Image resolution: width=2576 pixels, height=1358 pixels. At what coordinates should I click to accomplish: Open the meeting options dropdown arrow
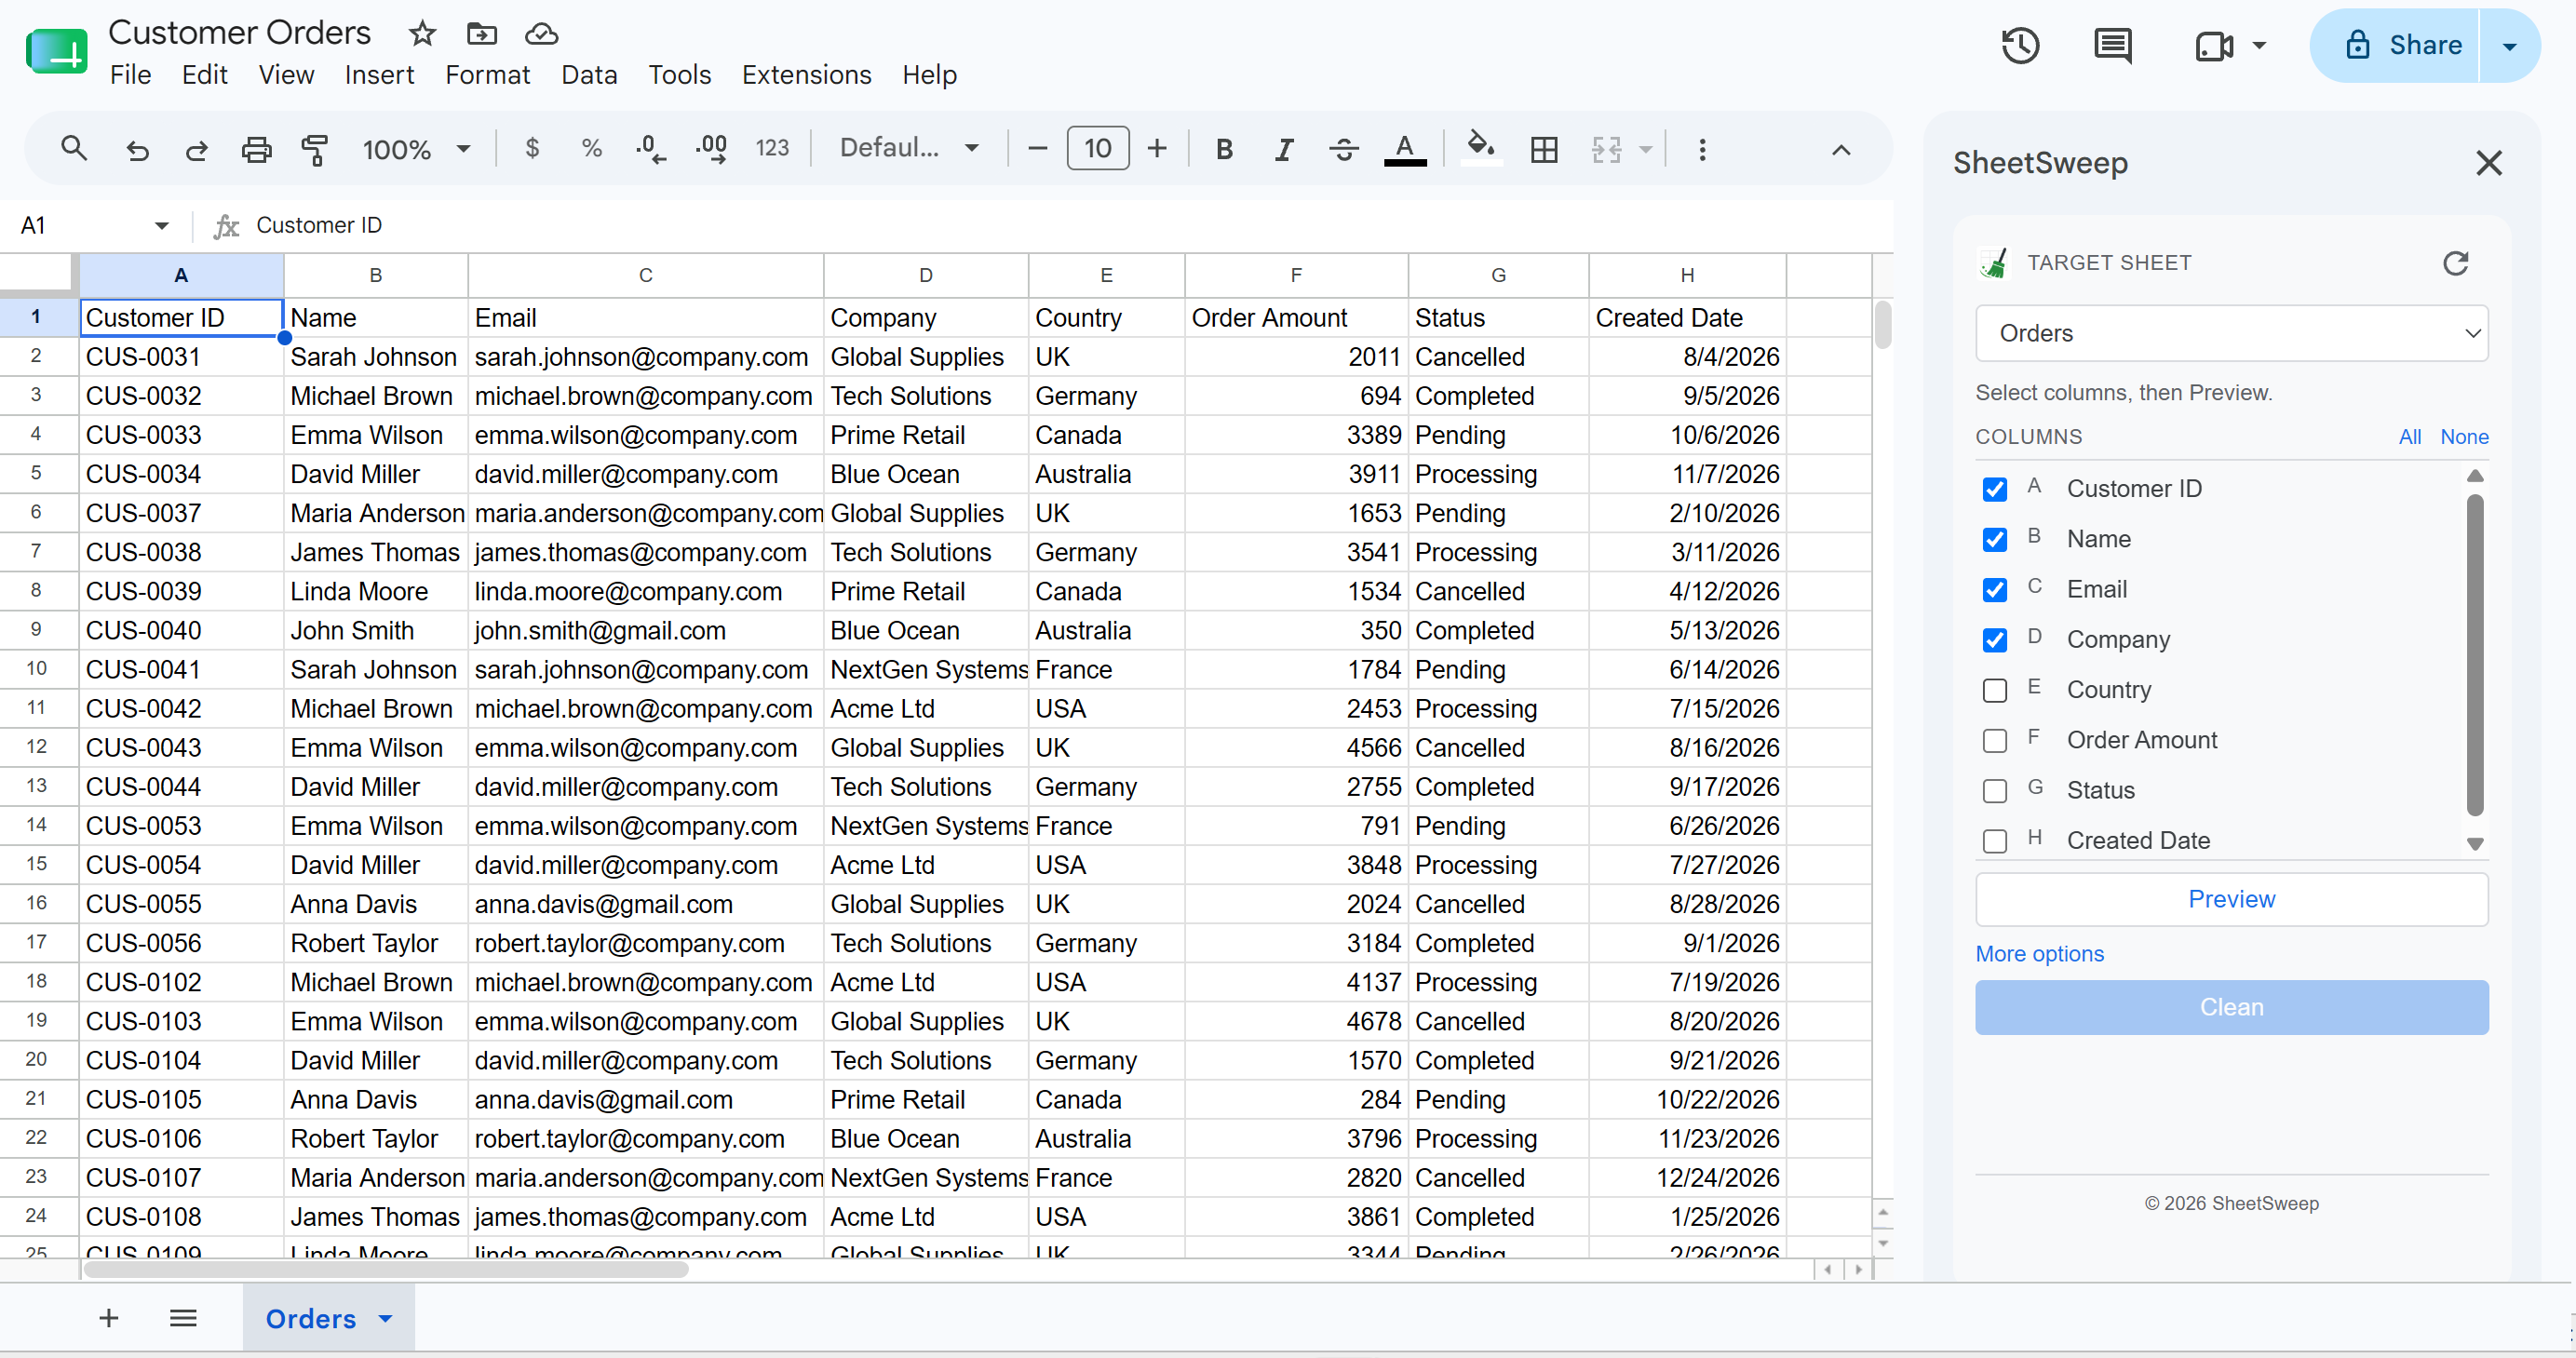2258,45
